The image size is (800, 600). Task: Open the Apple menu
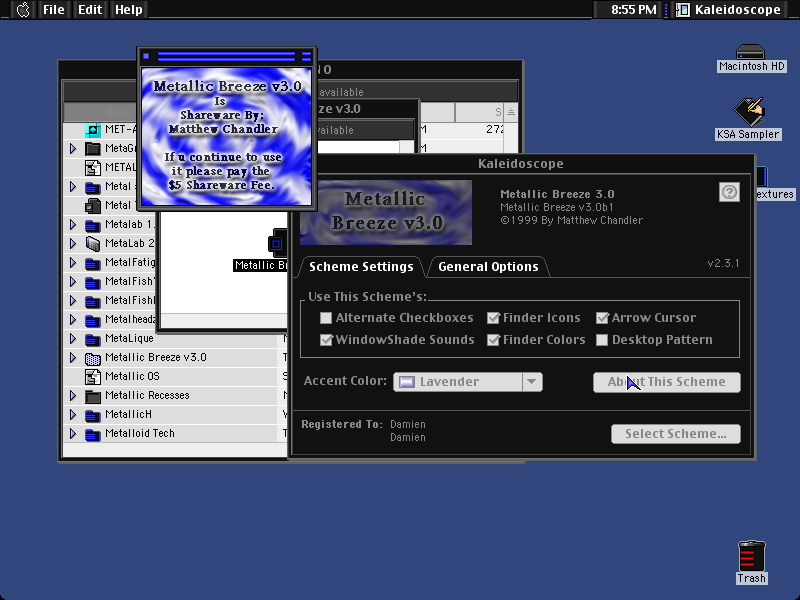23,10
